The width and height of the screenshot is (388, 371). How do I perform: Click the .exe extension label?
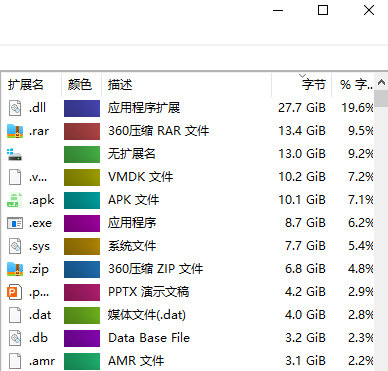point(40,223)
